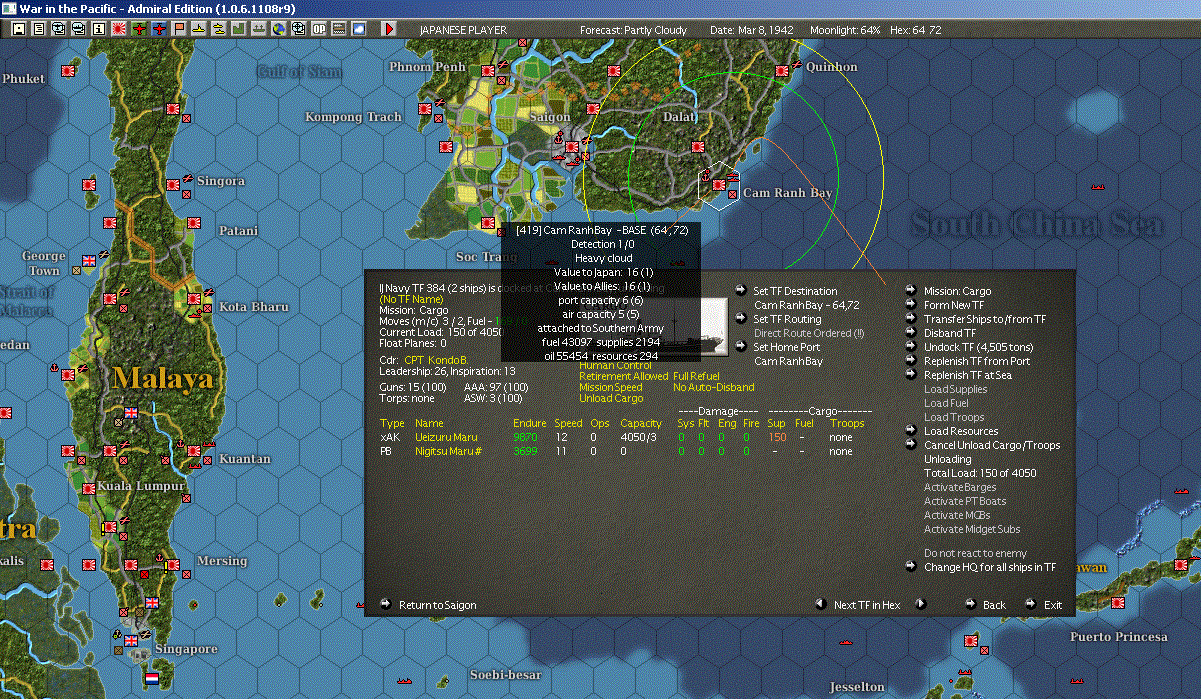Open the document list report icon

point(39,29)
